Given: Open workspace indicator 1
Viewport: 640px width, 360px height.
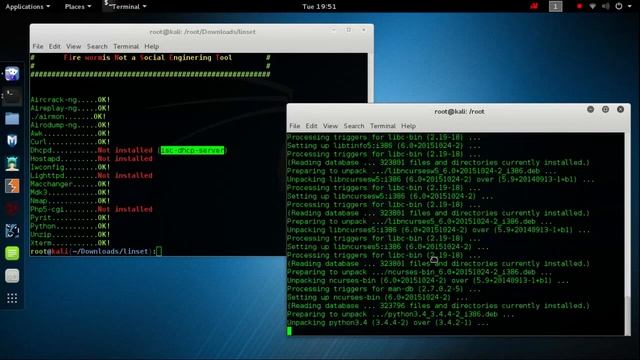Looking at the screenshot, I should tap(555, 6).
